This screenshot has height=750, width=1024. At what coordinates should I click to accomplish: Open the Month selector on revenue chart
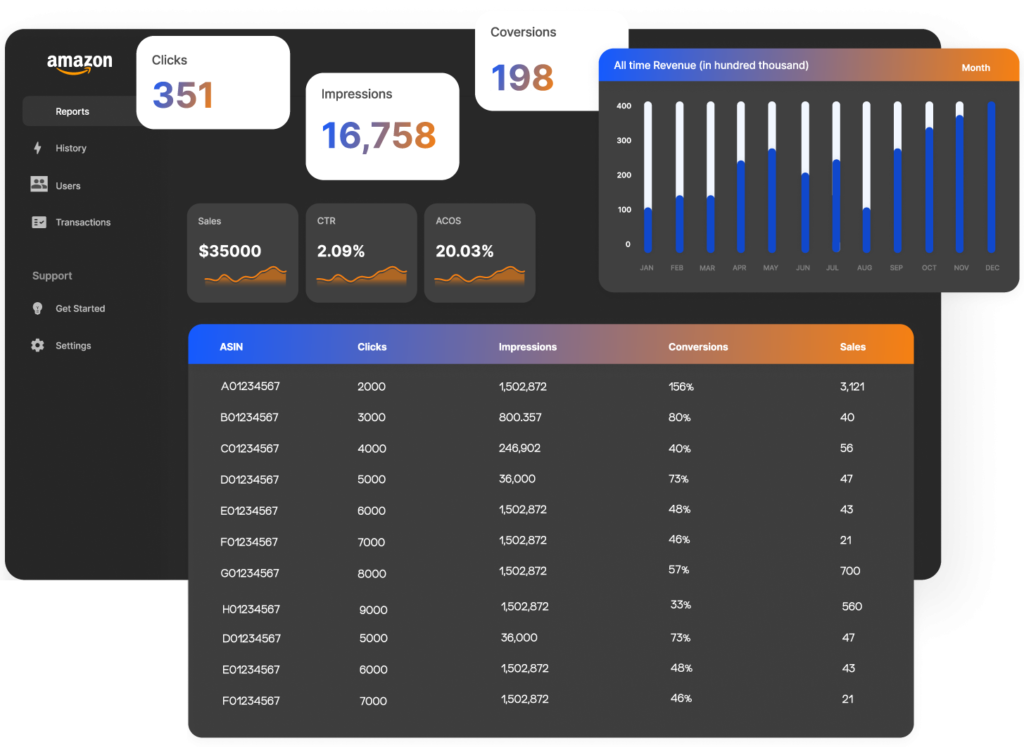pyautogui.click(x=975, y=68)
